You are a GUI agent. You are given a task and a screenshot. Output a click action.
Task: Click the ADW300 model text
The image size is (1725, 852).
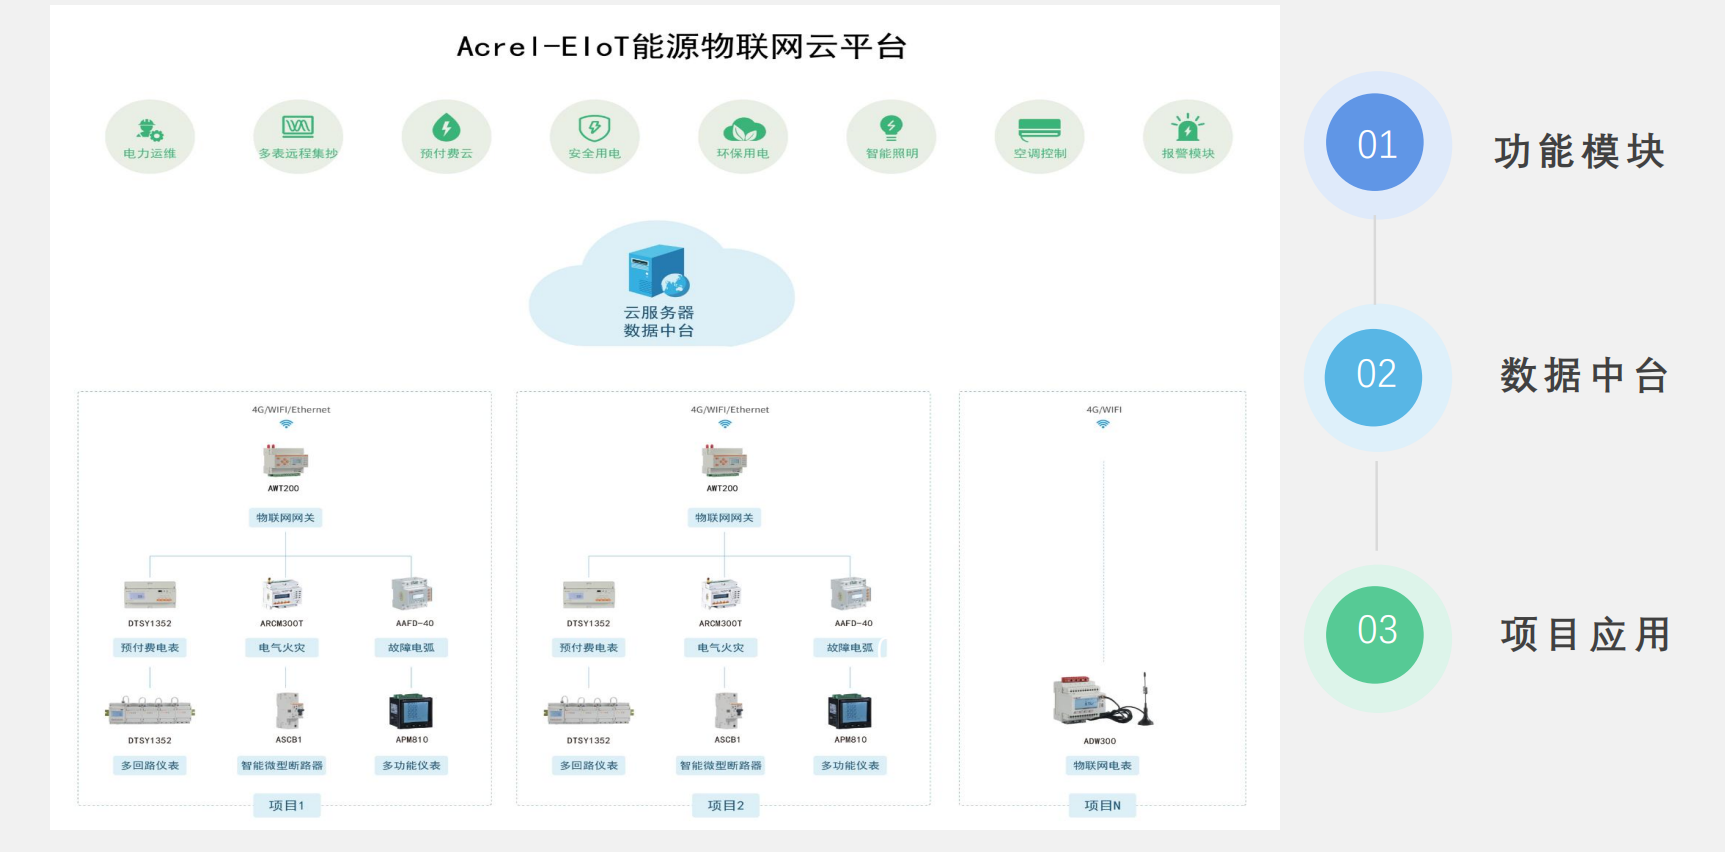(x=1100, y=741)
